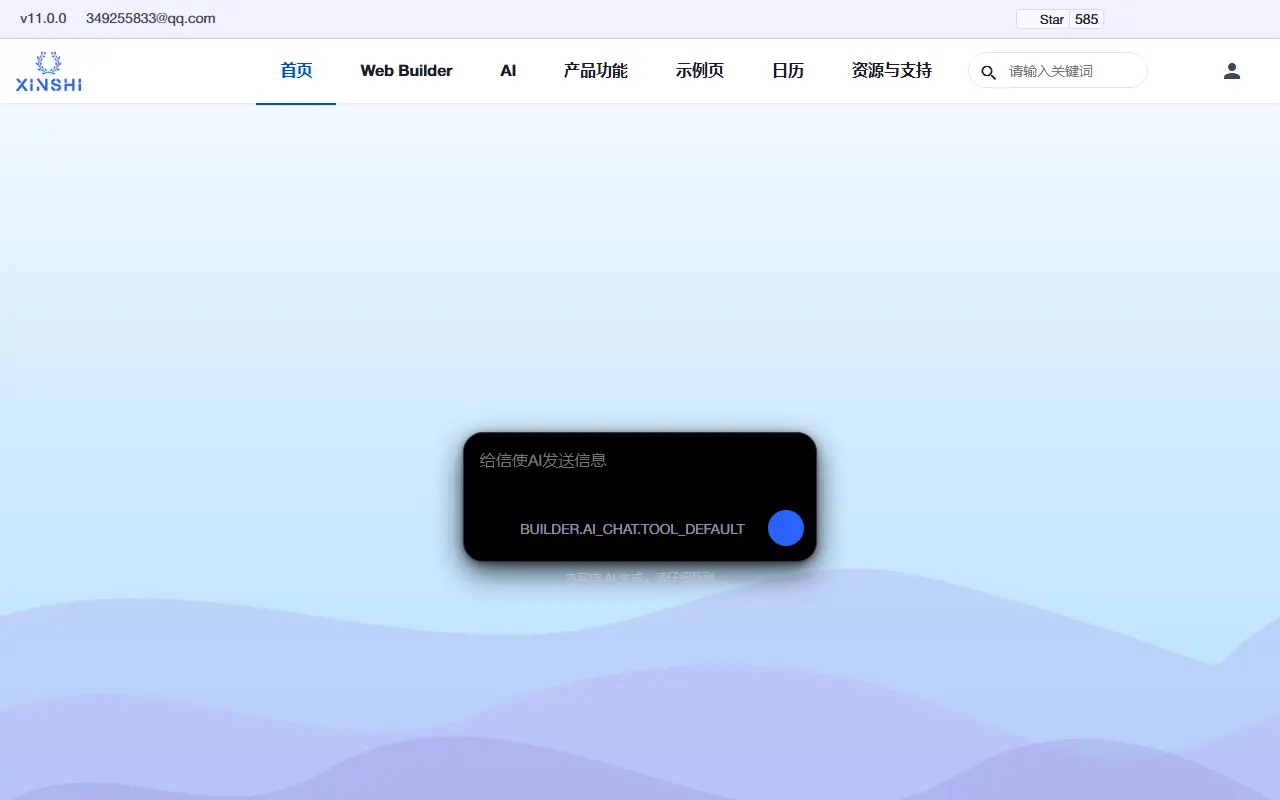Click the blue round send button
This screenshot has height=800, width=1280.
coord(786,528)
